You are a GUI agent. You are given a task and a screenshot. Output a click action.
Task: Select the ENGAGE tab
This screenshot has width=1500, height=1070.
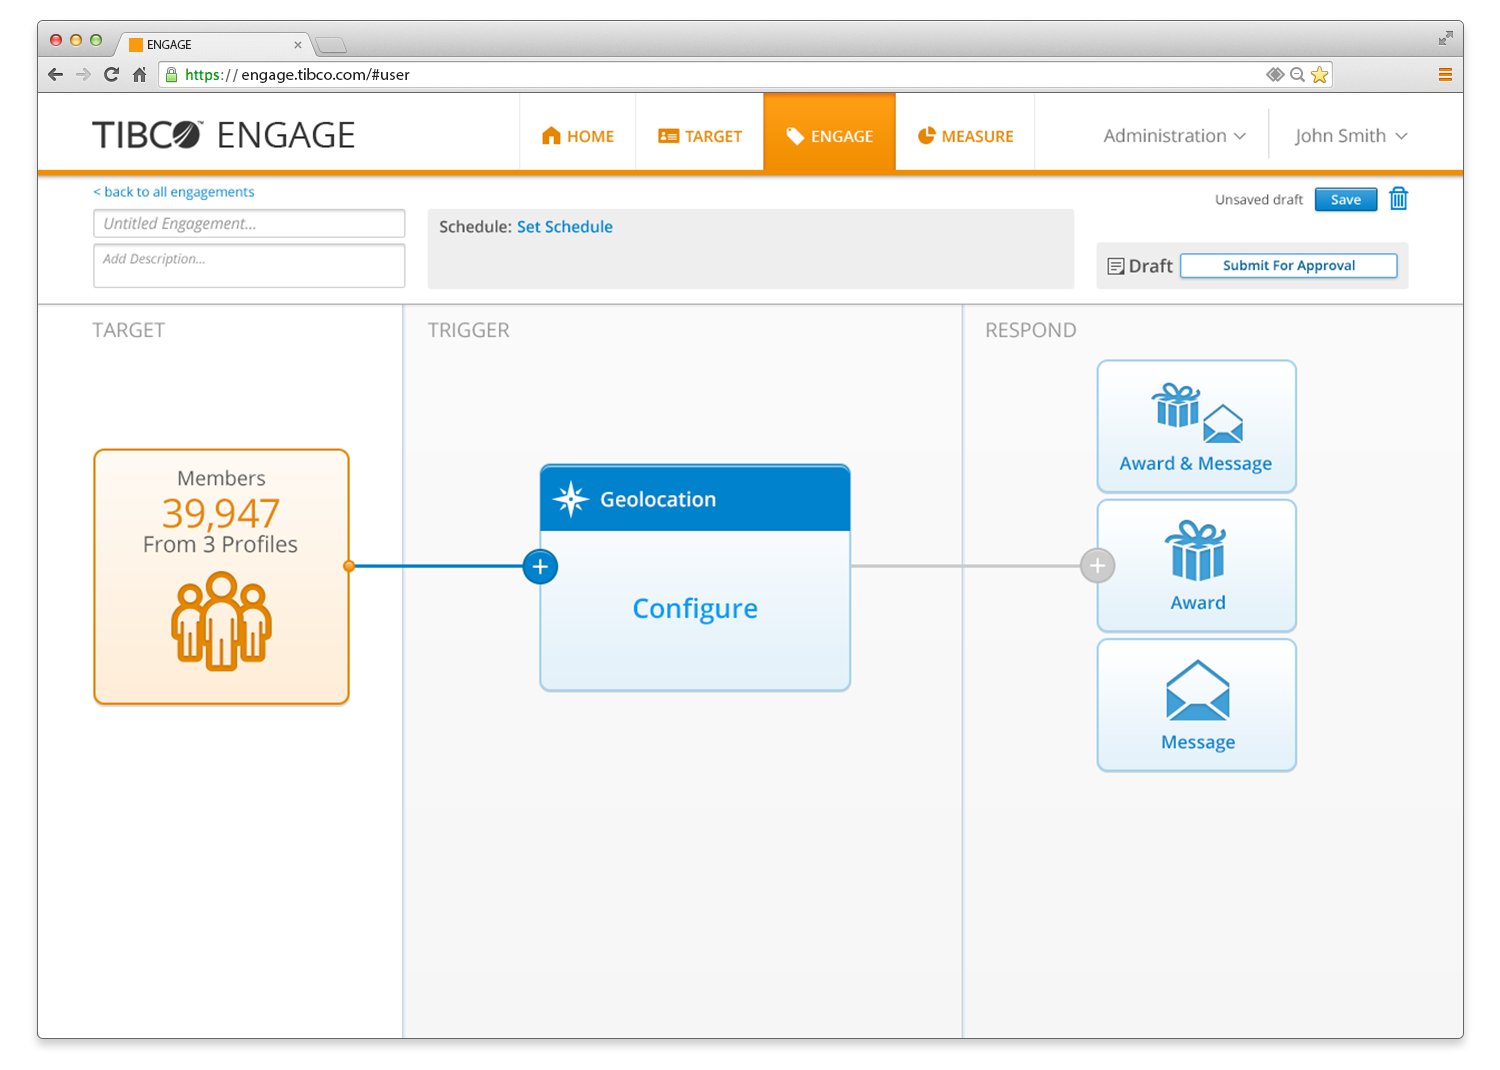[829, 134]
